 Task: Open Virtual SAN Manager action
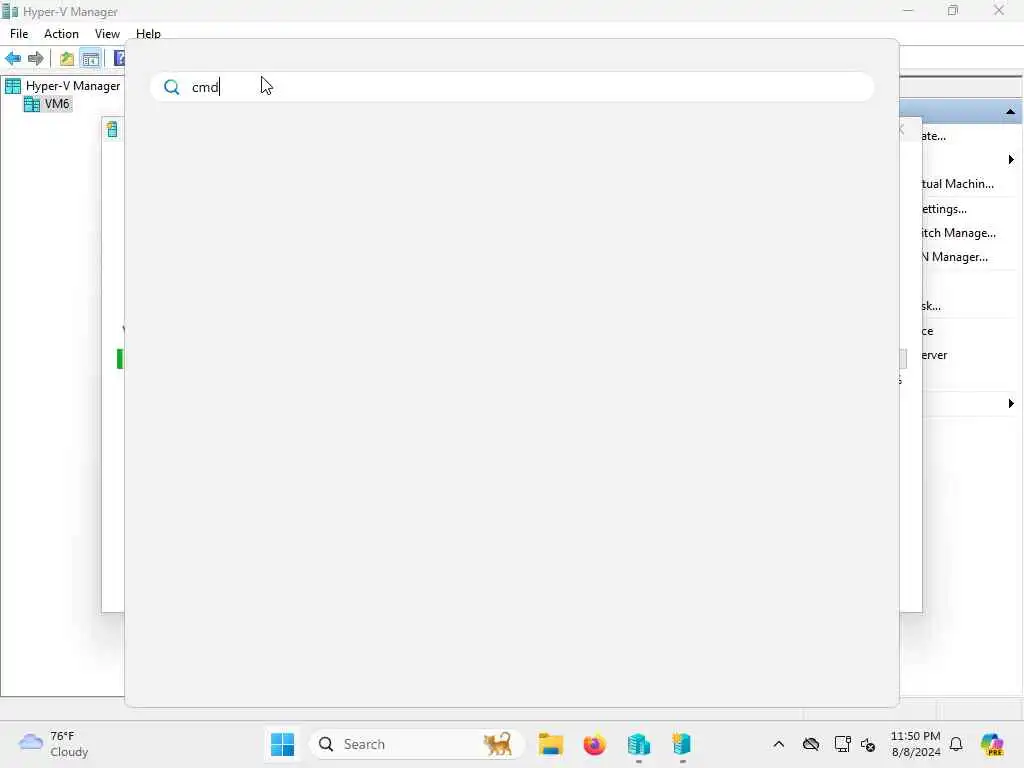coord(954,257)
